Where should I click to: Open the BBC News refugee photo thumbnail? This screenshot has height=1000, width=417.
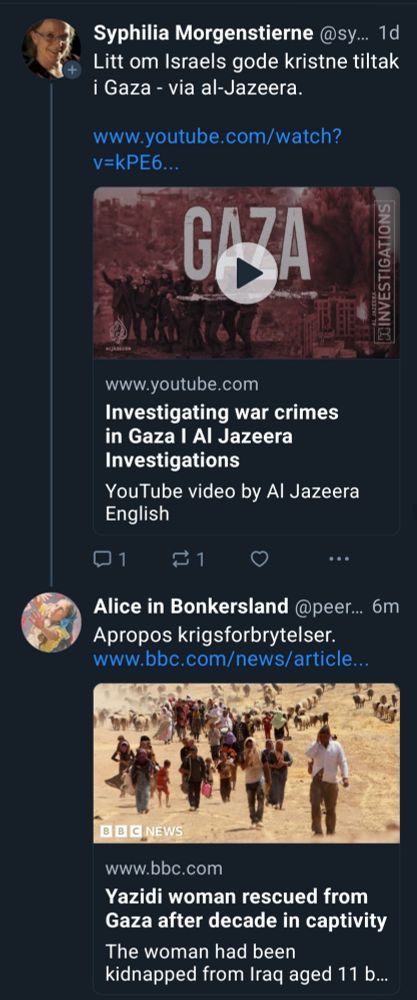point(247,763)
